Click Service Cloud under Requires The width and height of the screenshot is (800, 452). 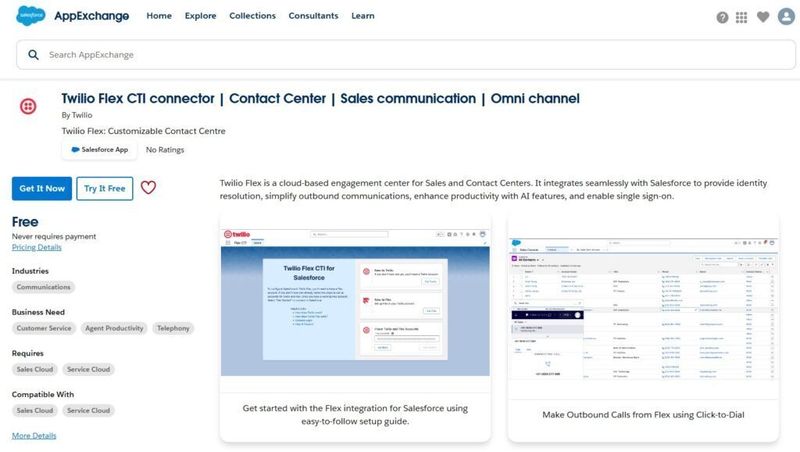(88, 369)
